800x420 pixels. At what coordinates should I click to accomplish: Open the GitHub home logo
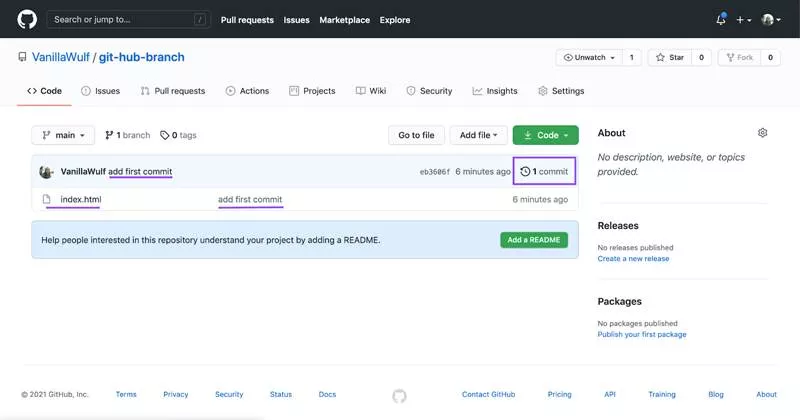[27, 20]
